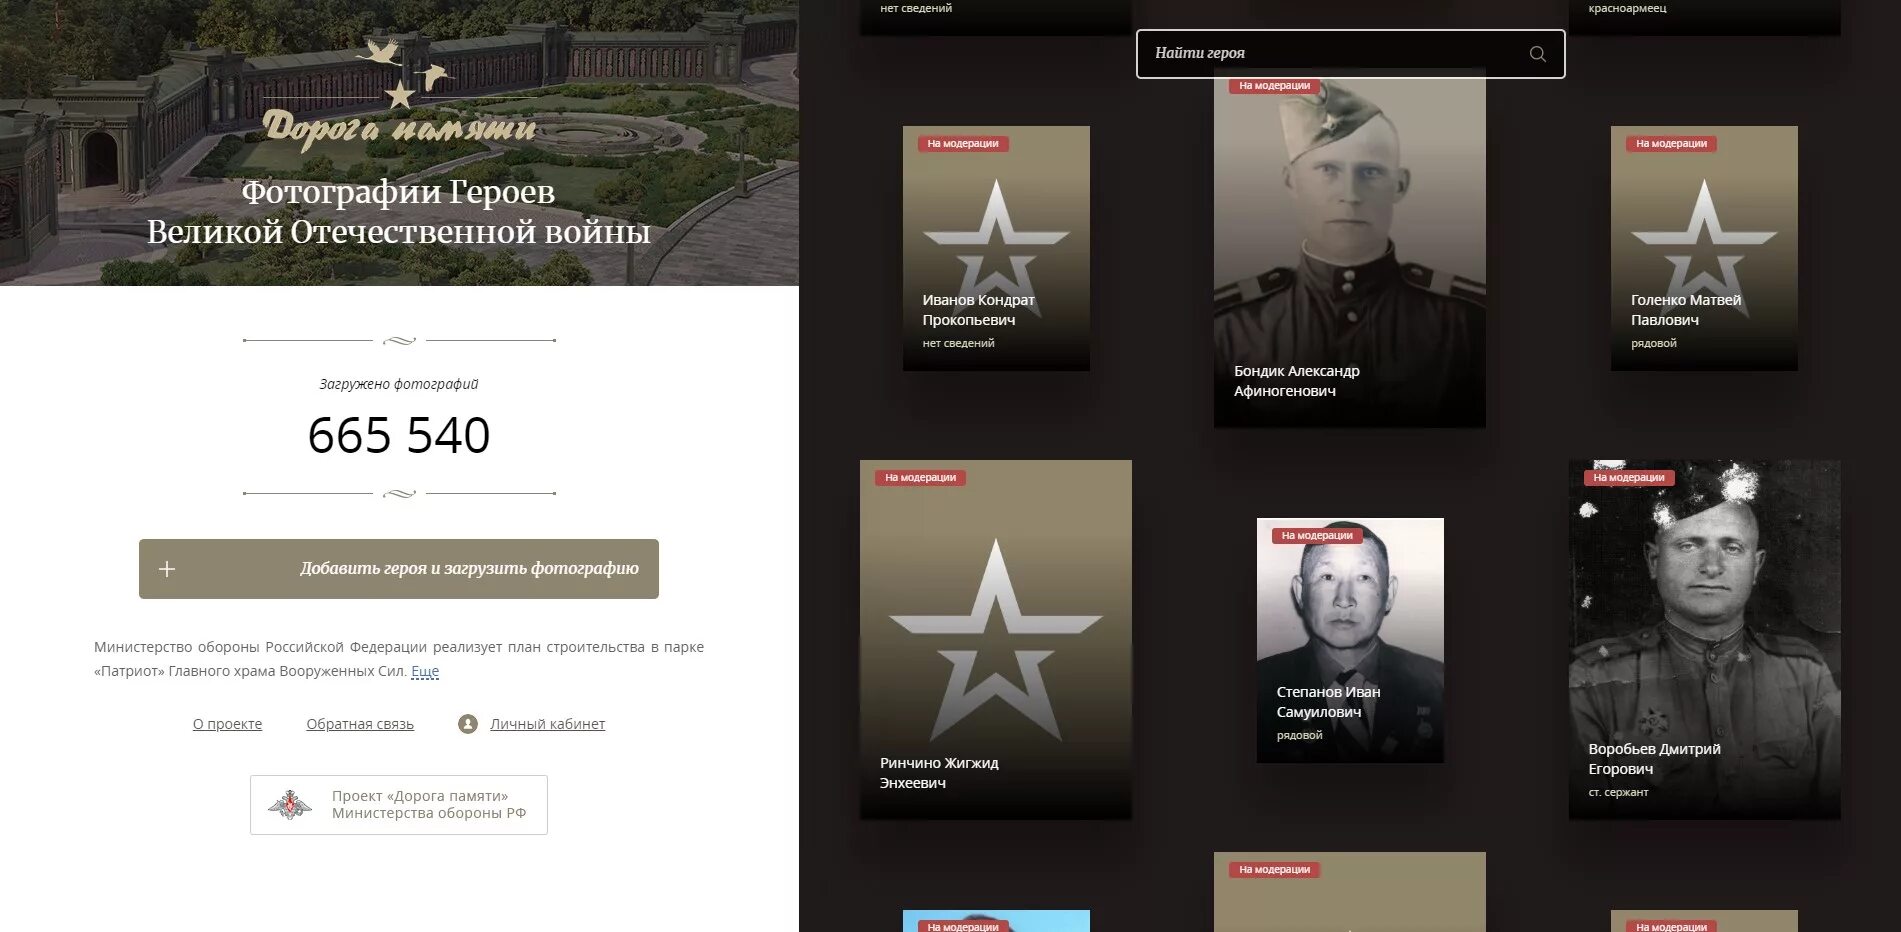Open the Воробьев Дмитрий Егорович photo card

[x=1704, y=640]
